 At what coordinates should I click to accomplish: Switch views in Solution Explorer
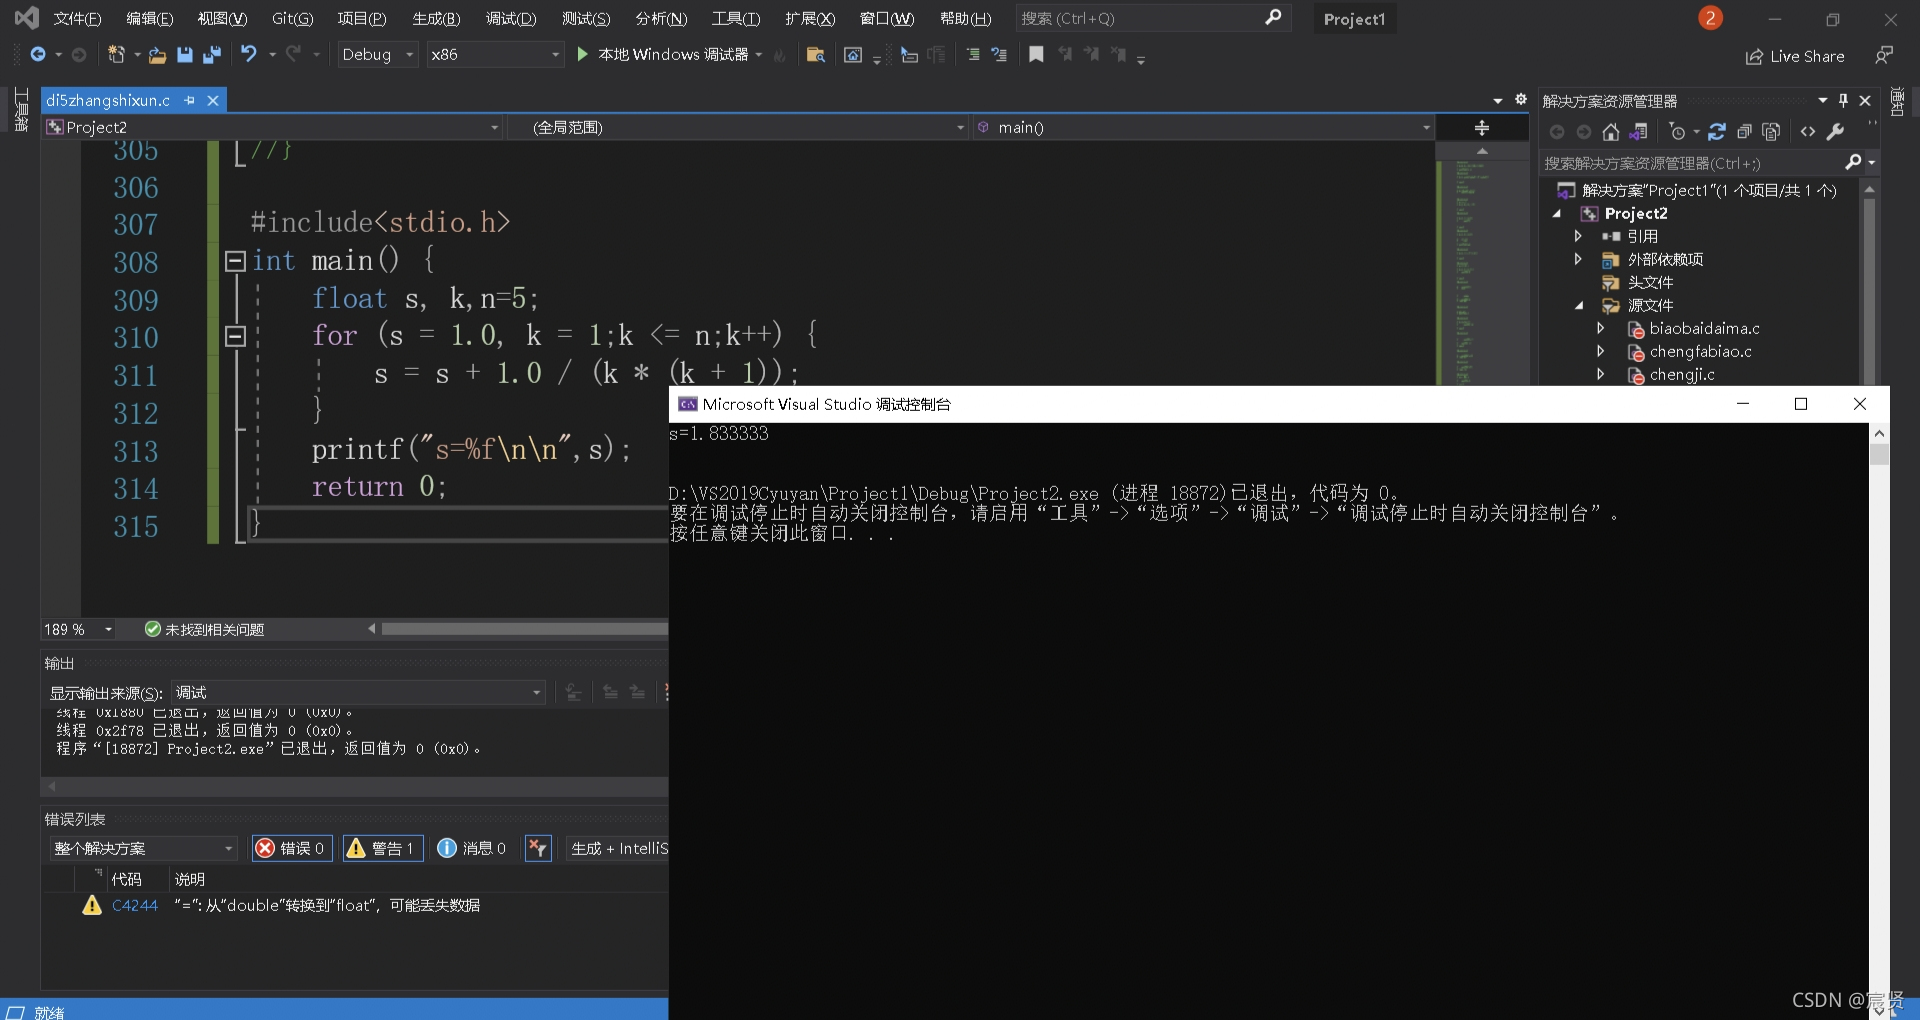1638,132
